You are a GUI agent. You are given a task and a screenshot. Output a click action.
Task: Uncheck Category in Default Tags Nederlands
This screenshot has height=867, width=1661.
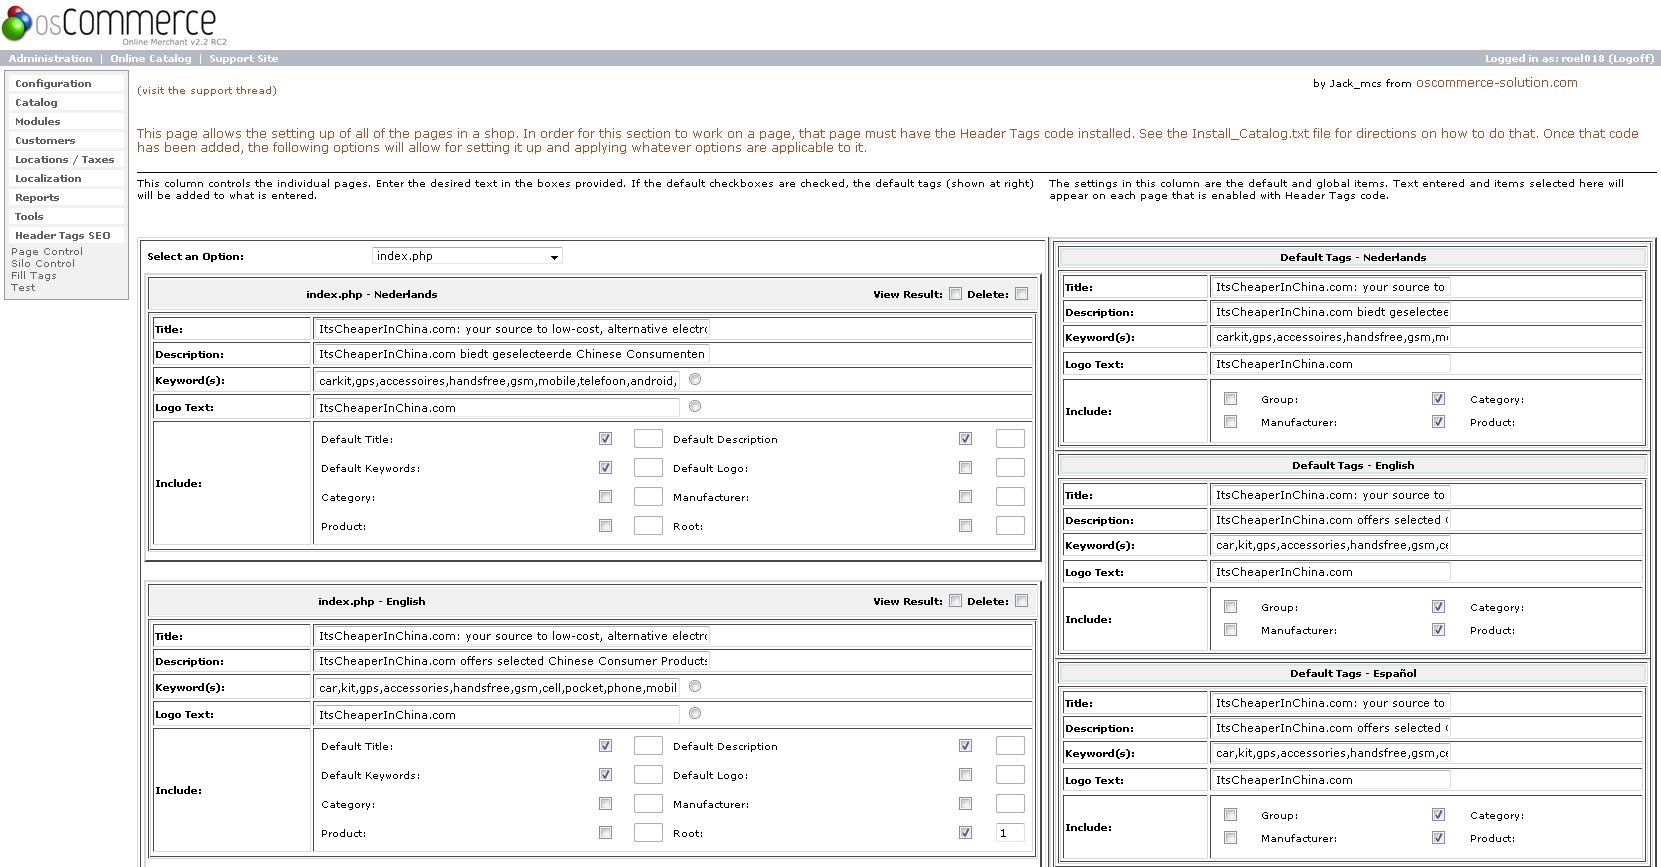point(1439,399)
